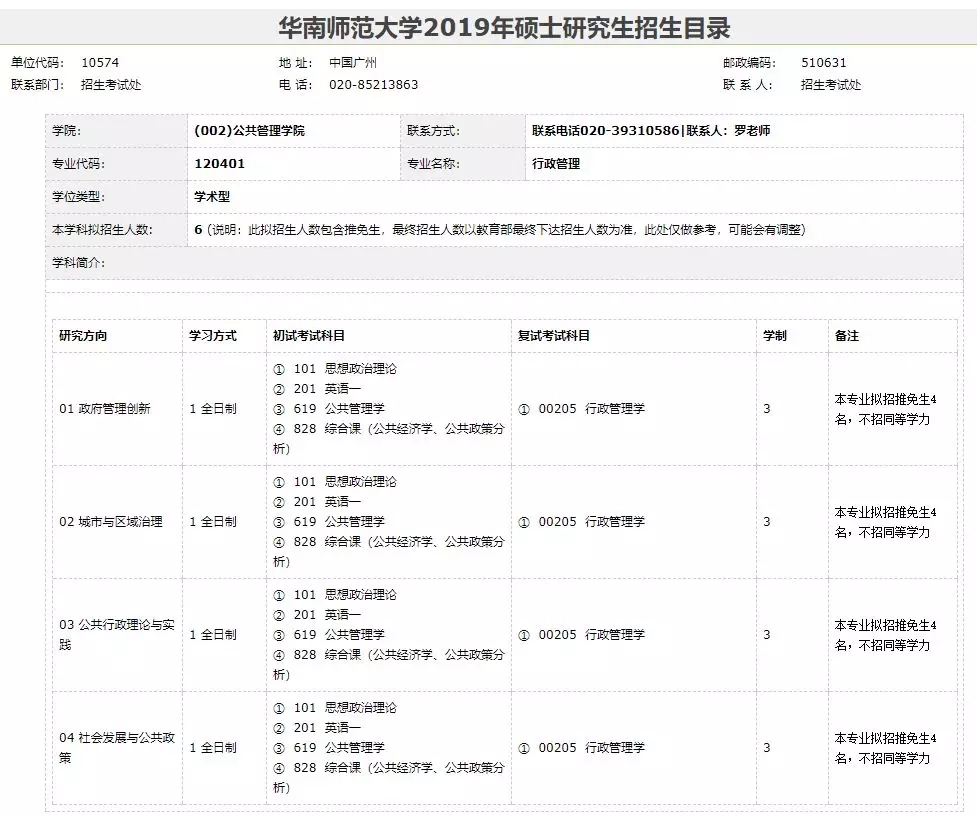Click 828 综合课 in the 城市与区域治理 row
The width and height of the screenshot is (977, 817).
coord(389,552)
